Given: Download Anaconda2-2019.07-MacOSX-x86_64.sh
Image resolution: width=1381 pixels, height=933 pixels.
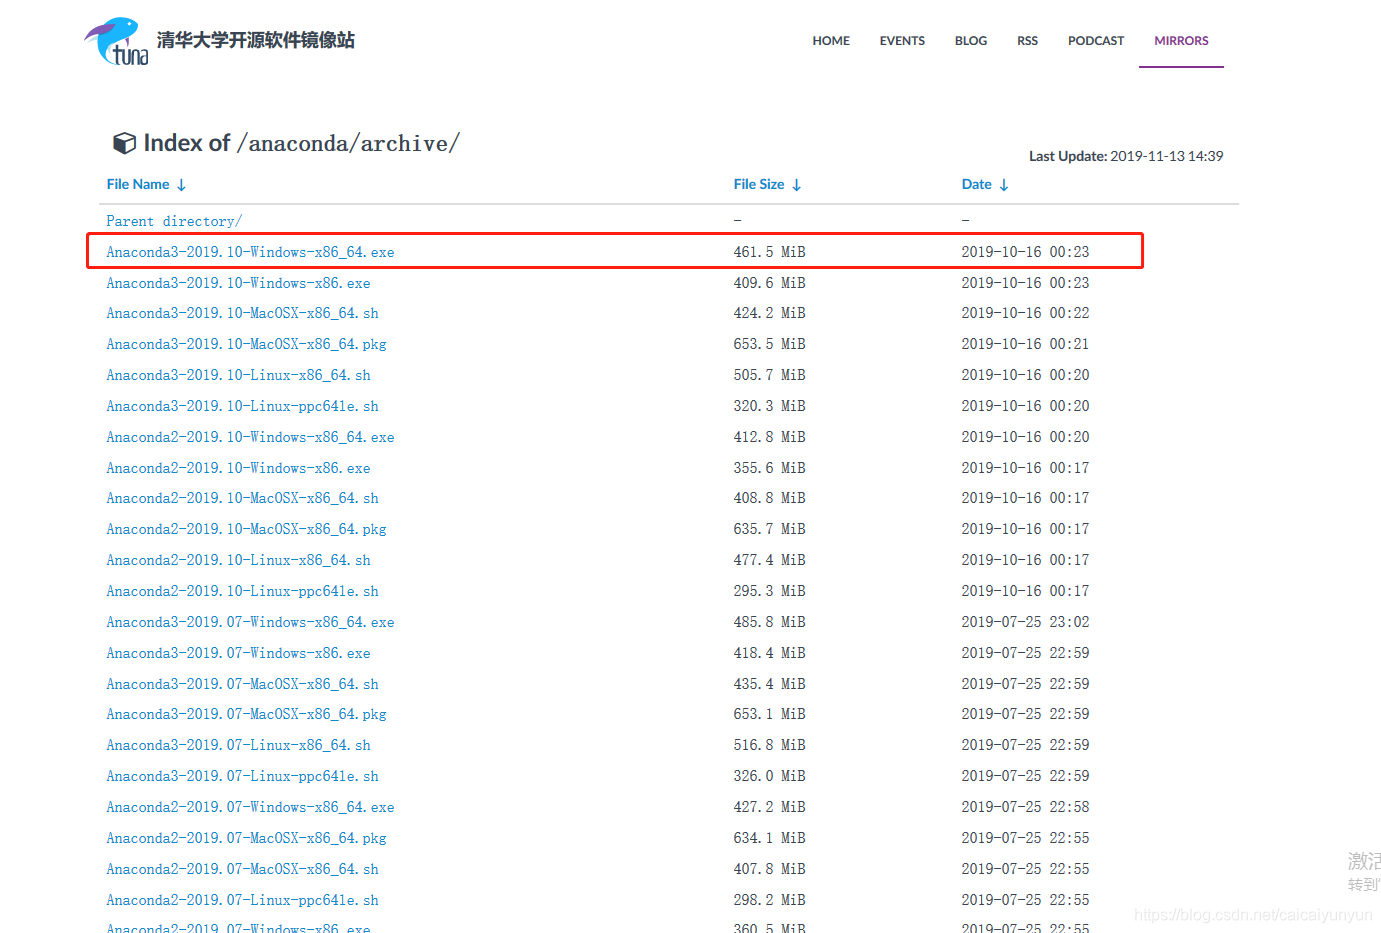Looking at the screenshot, I should coord(242,869).
